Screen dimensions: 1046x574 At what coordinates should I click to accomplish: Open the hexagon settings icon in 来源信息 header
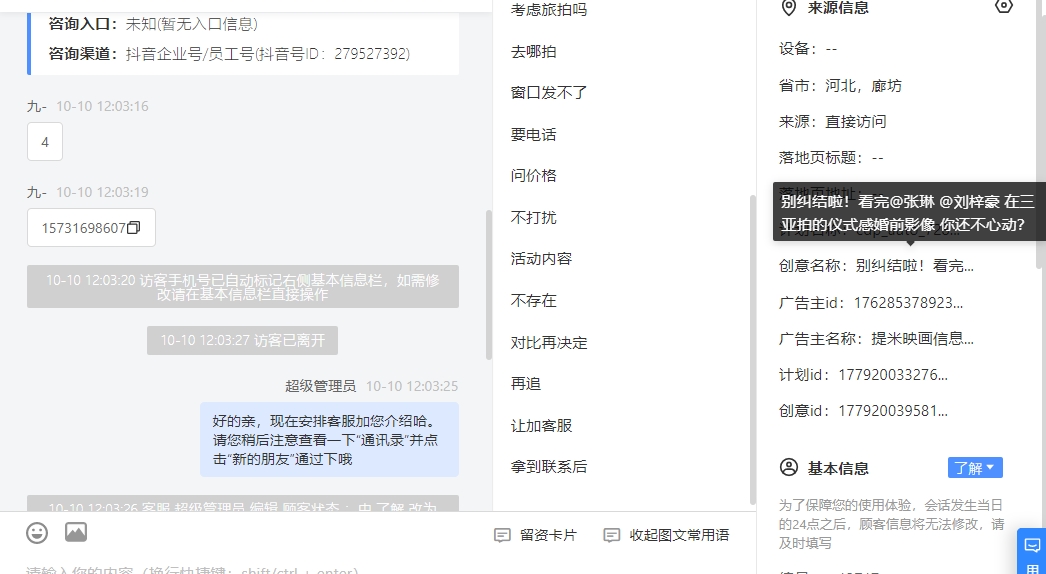1003,6
